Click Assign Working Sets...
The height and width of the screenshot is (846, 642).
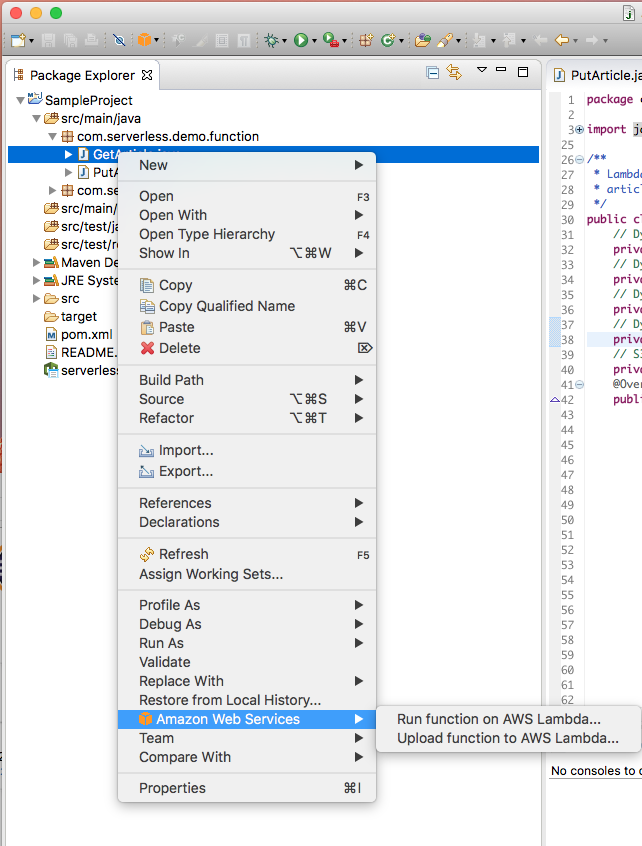tap(247, 574)
